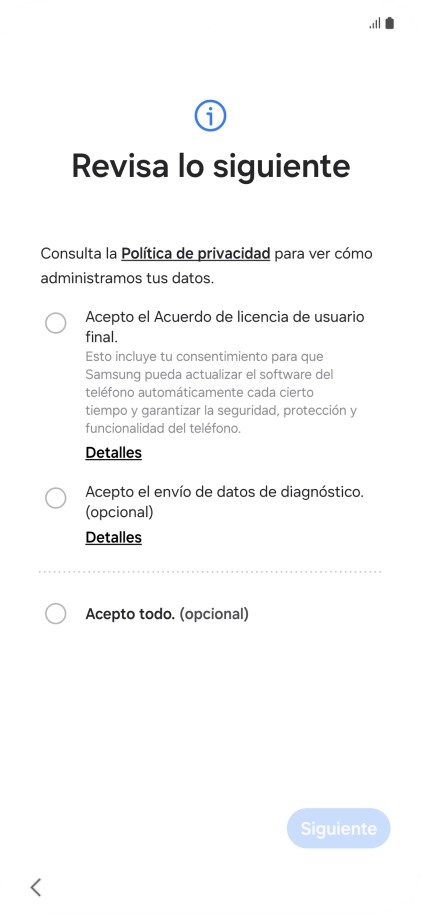Go back using the back arrow
The width and height of the screenshot is (421, 914).
click(x=36, y=887)
